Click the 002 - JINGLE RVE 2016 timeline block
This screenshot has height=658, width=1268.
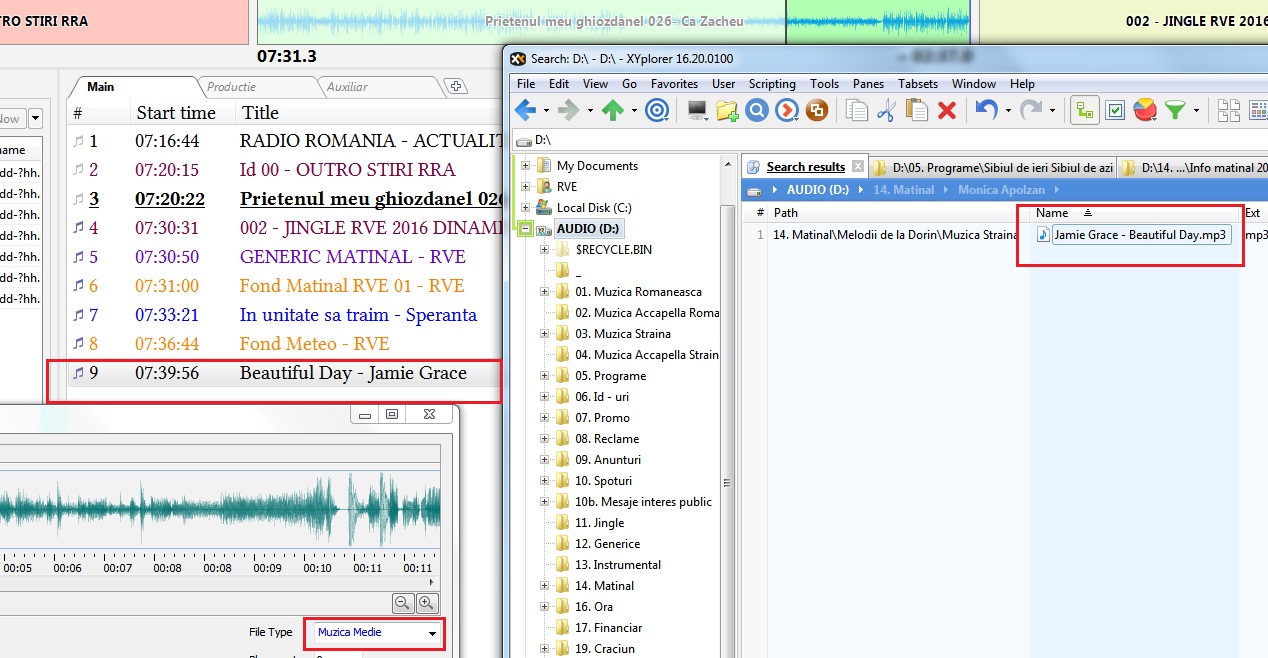click(x=1123, y=21)
